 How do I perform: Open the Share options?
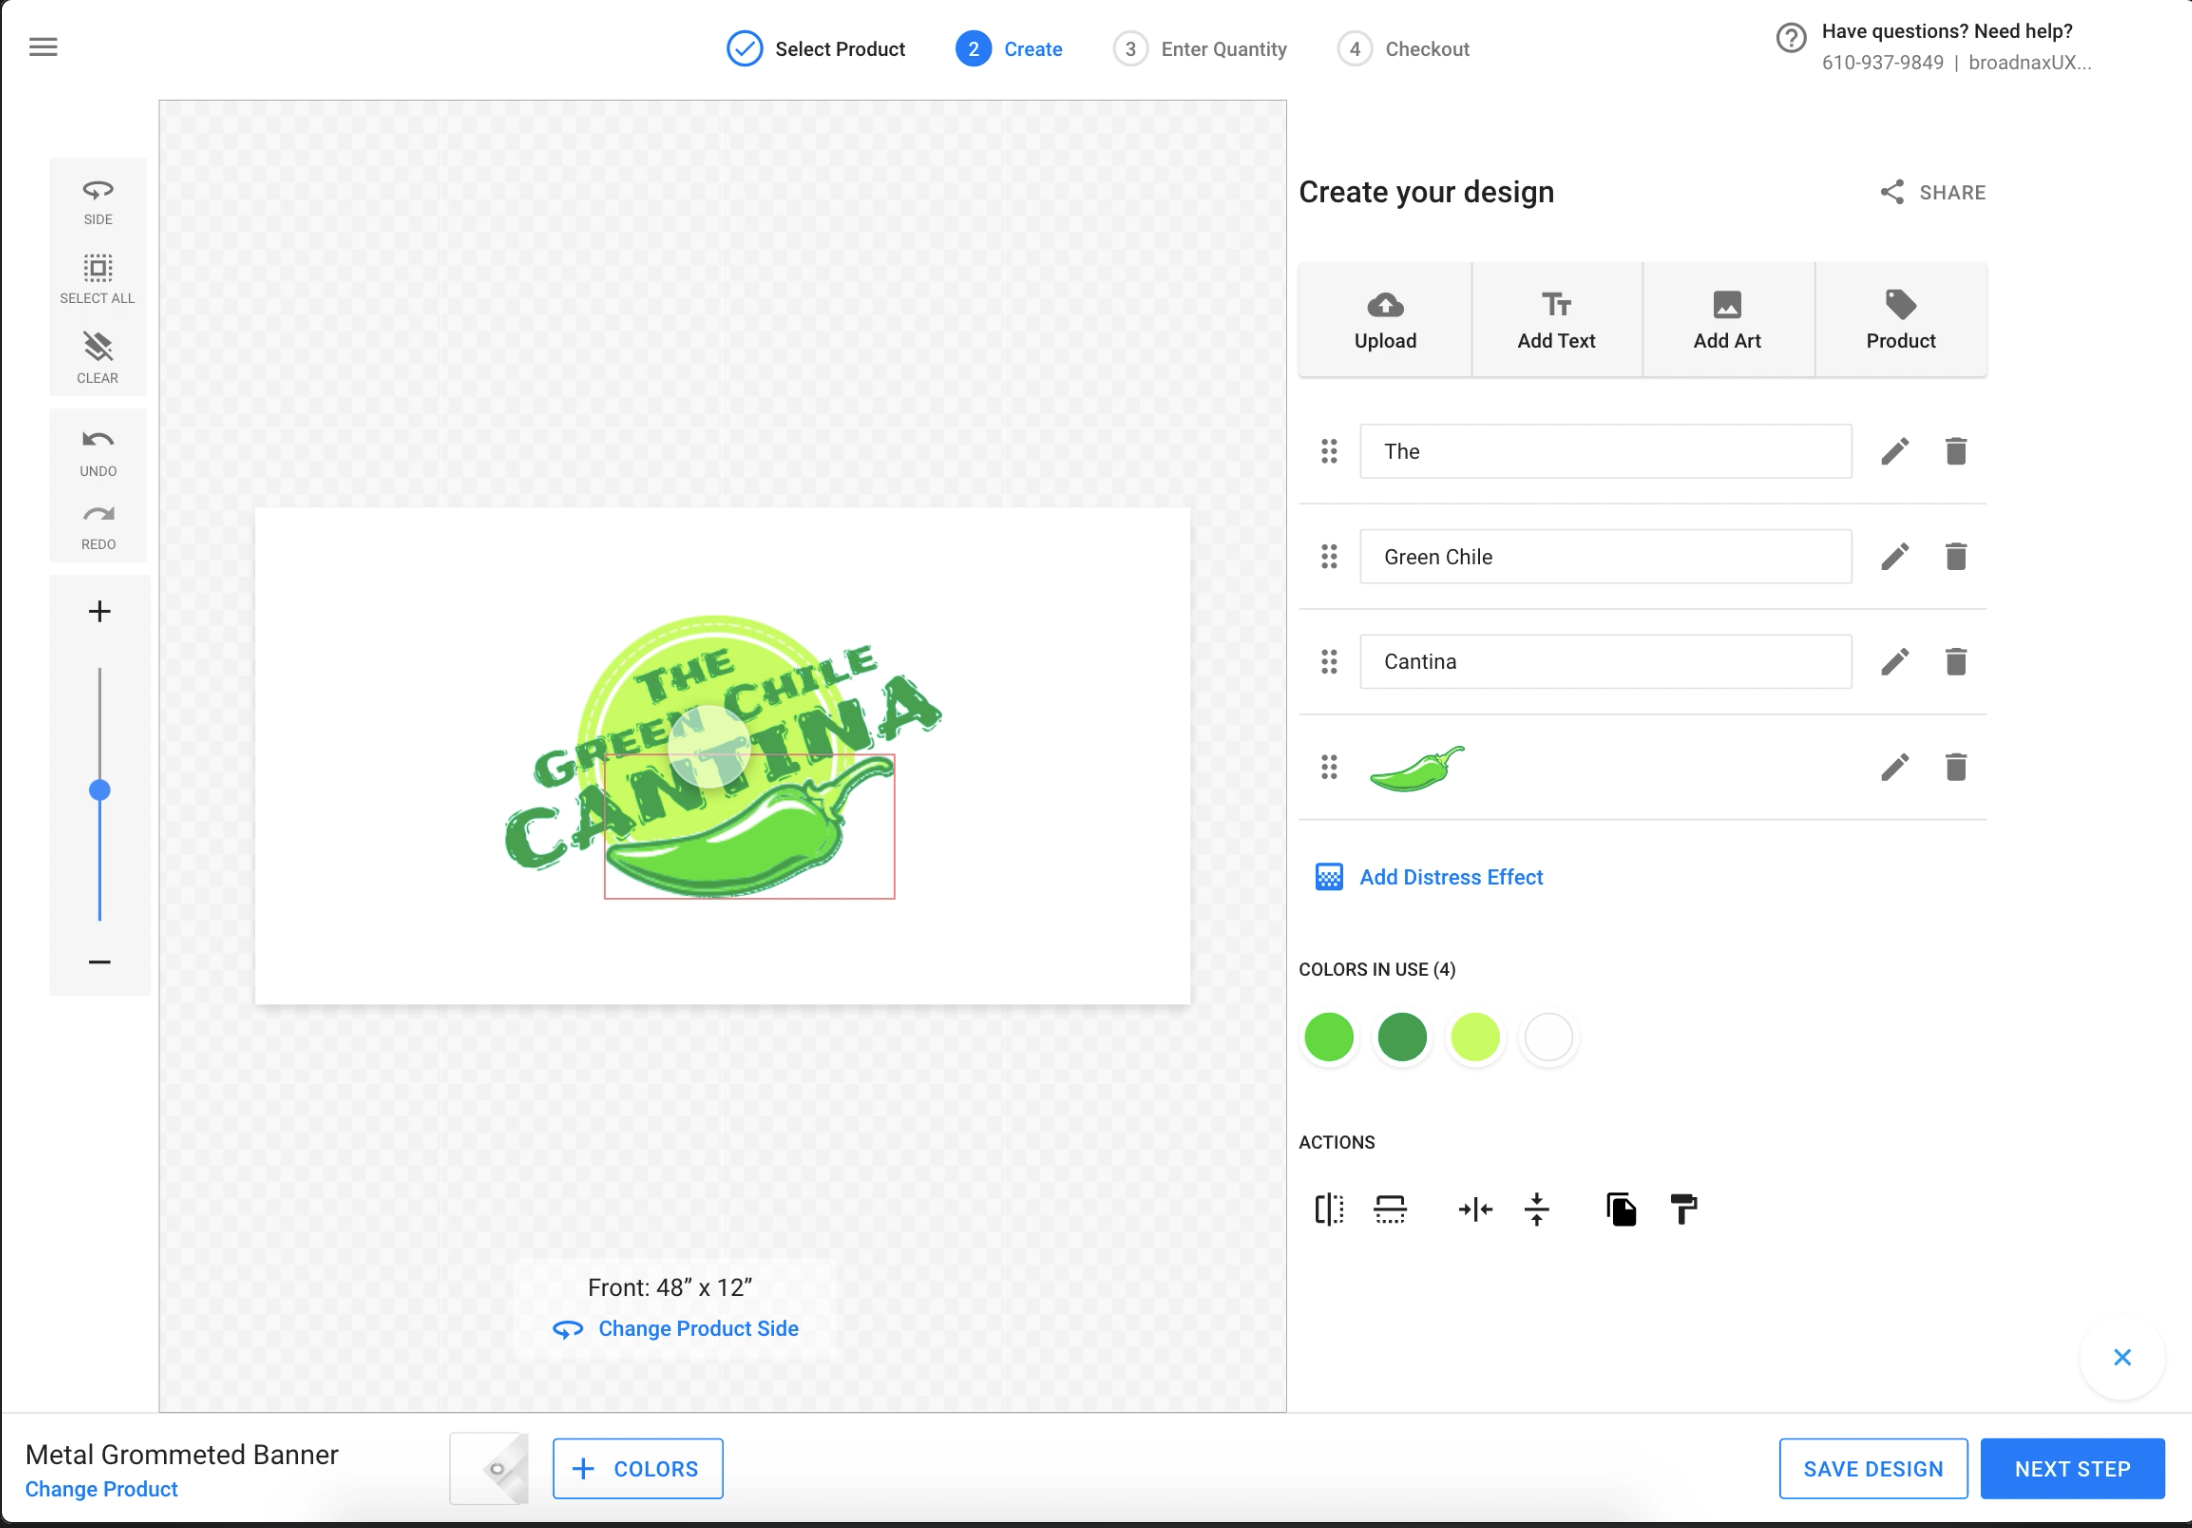pos(1931,192)
